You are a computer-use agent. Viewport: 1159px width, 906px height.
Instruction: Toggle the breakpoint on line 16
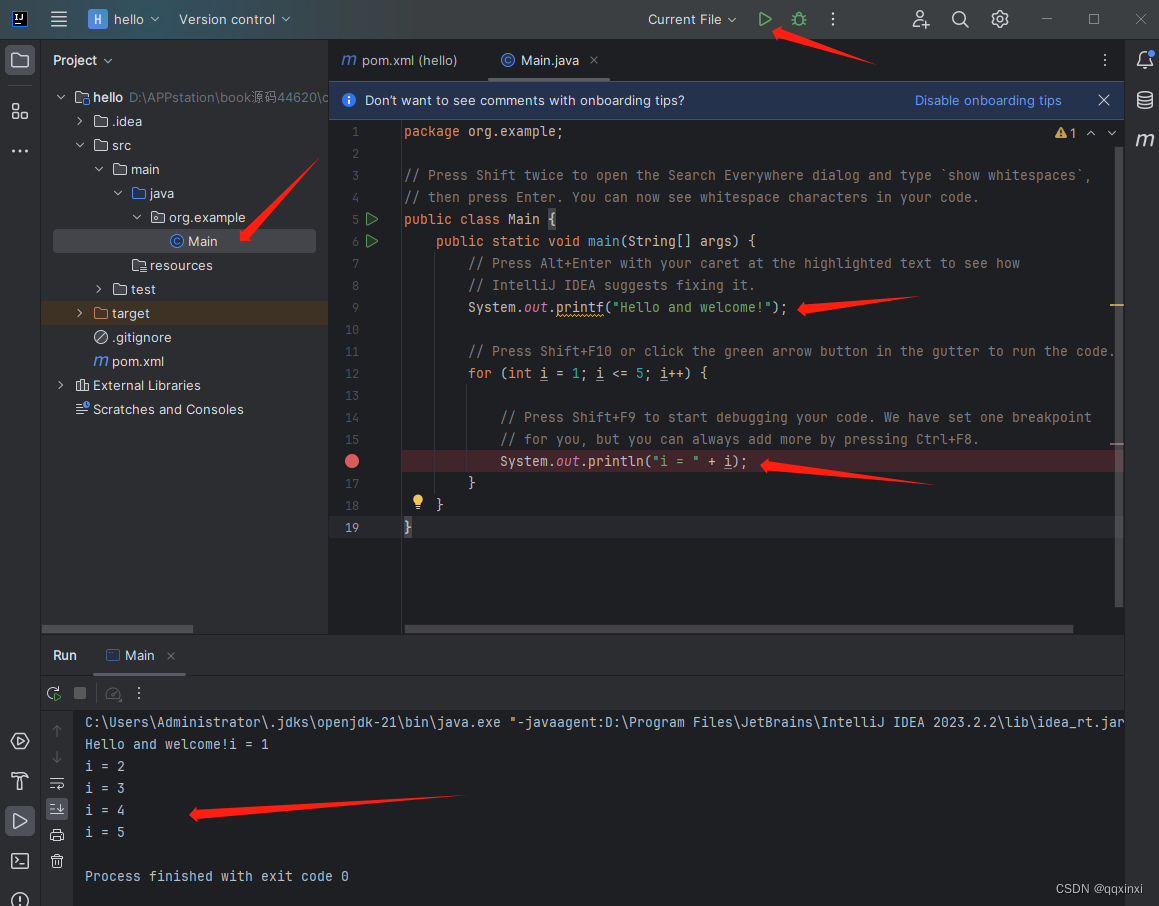pos(352,461)
